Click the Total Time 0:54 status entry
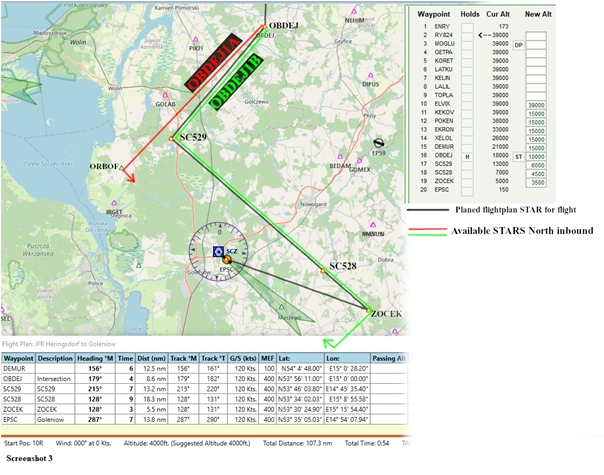604x475 pixels. [367, 443]
